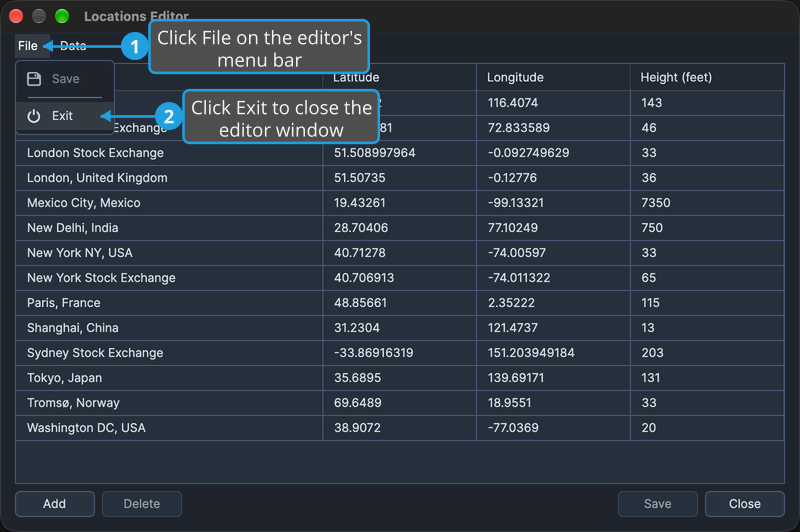Click the floppy disk Save icon
800x532 pixels.
pyautogui.click(x=34, y=79)
